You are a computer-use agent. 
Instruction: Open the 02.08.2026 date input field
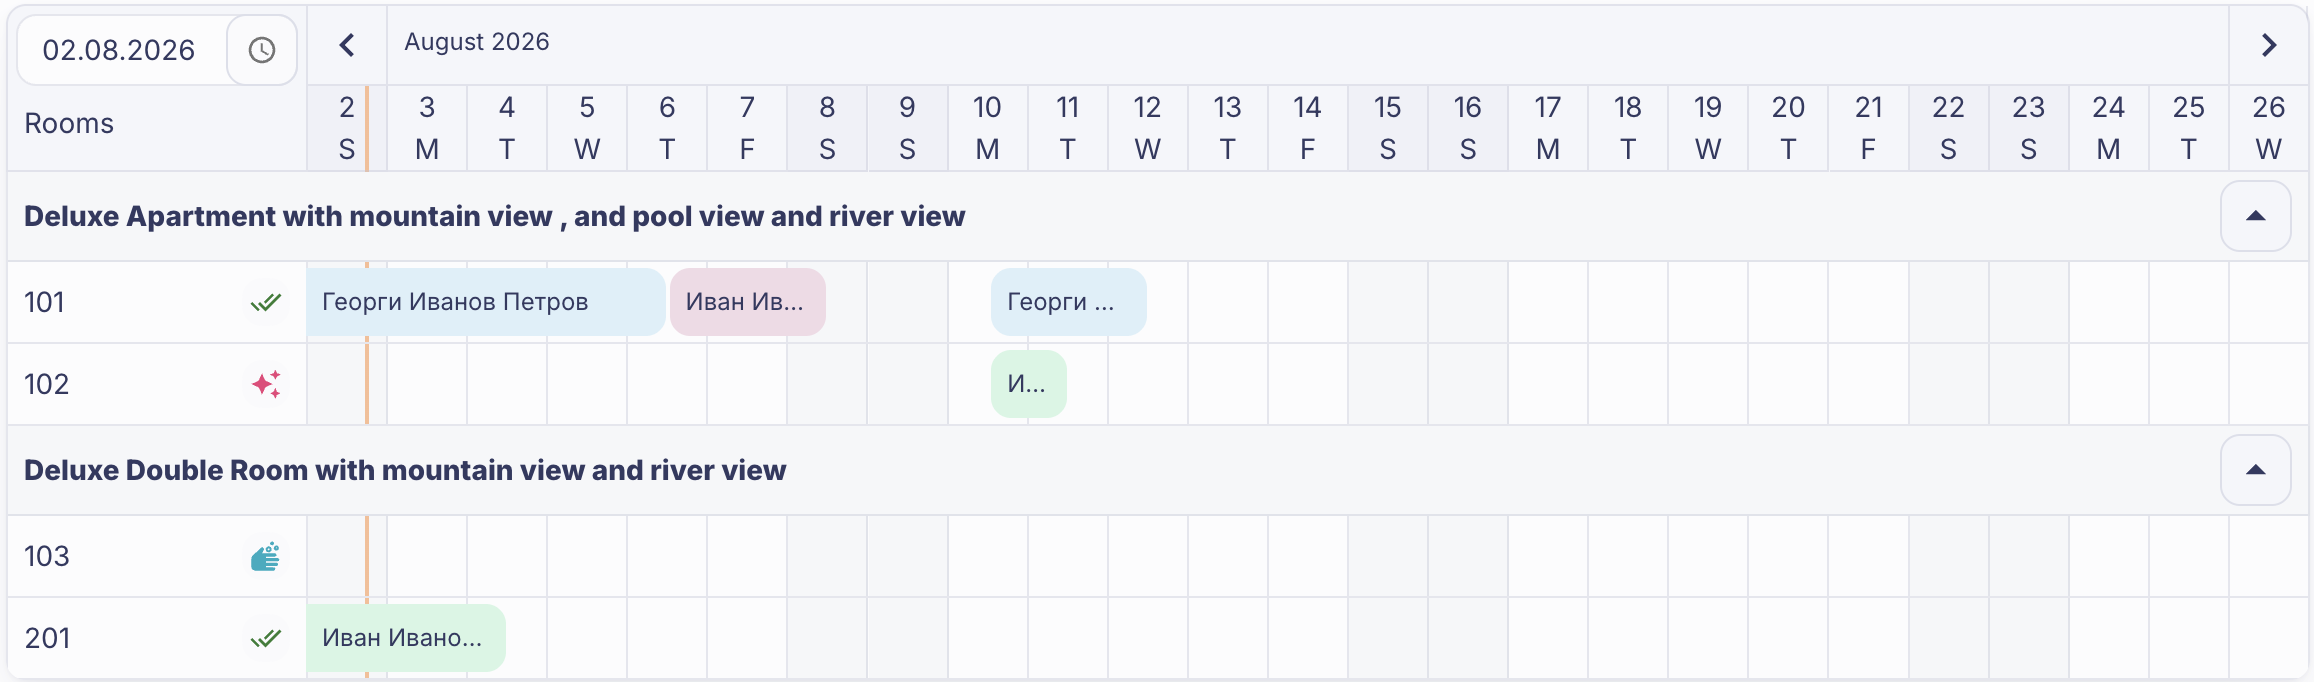click(x=122, y=50)
